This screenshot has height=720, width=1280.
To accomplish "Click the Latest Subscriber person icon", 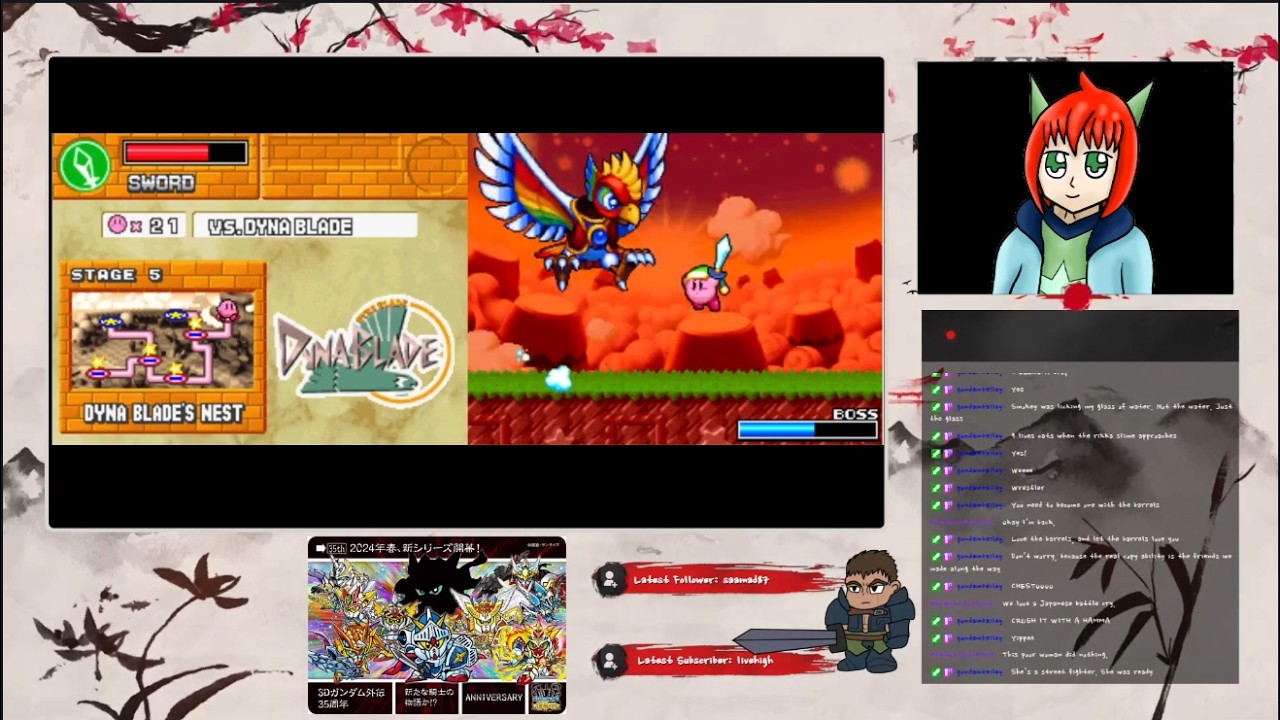I will [x=610, y=660].
